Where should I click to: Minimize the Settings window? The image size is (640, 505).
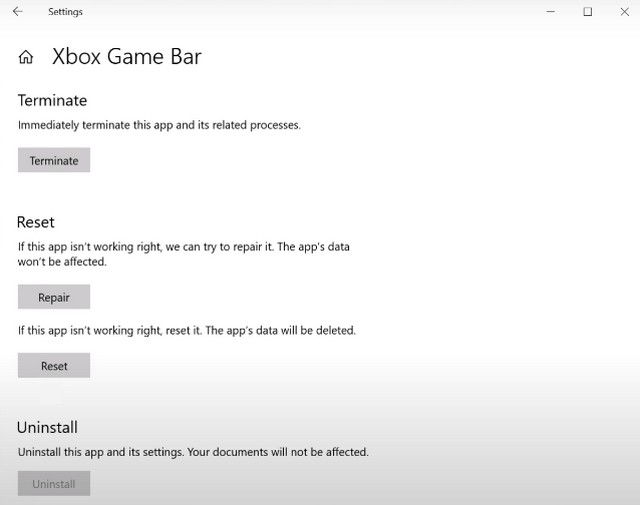pos(551,11)
